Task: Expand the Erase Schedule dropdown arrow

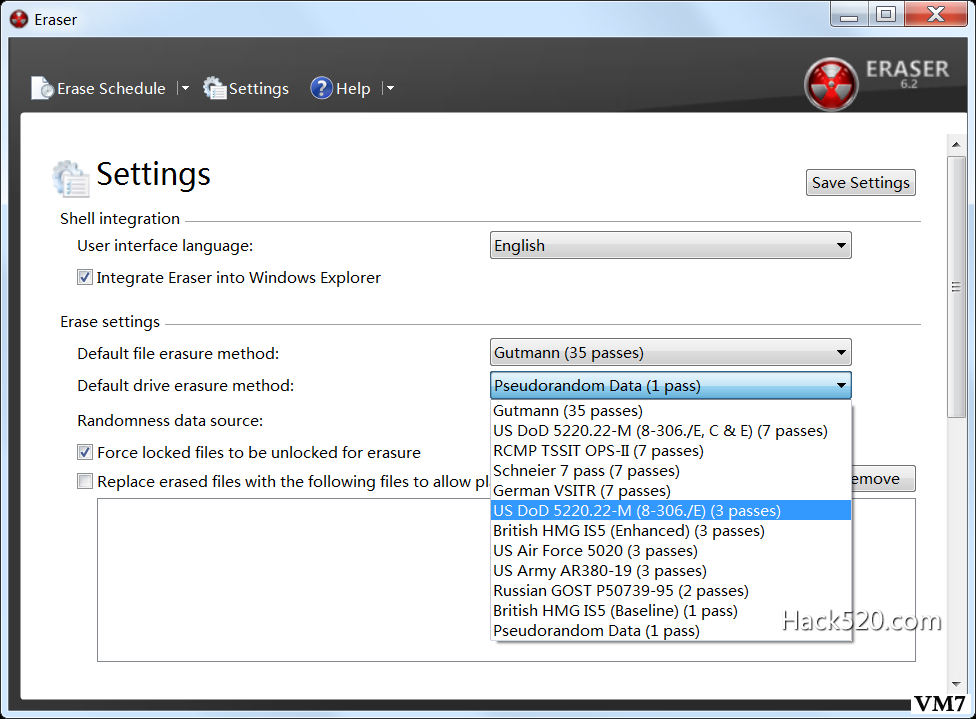Action: [184, 88]
